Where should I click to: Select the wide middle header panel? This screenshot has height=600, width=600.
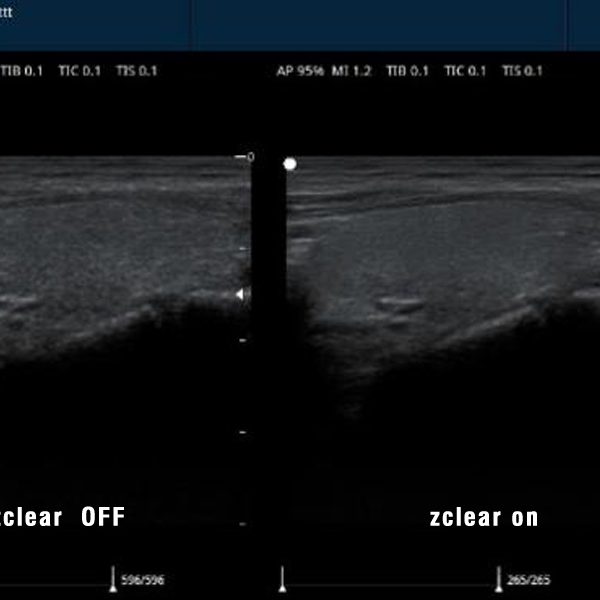(378, 25)
